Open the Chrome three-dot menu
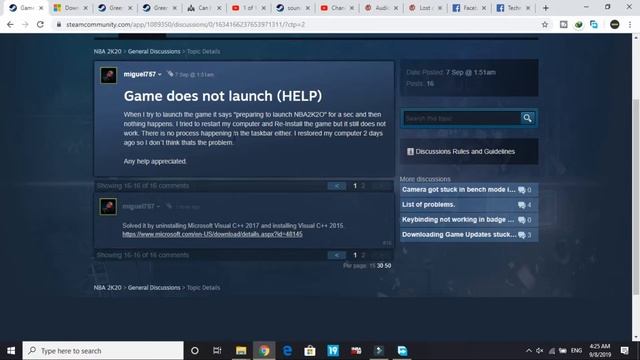640x360 pixels. (630, 24)
